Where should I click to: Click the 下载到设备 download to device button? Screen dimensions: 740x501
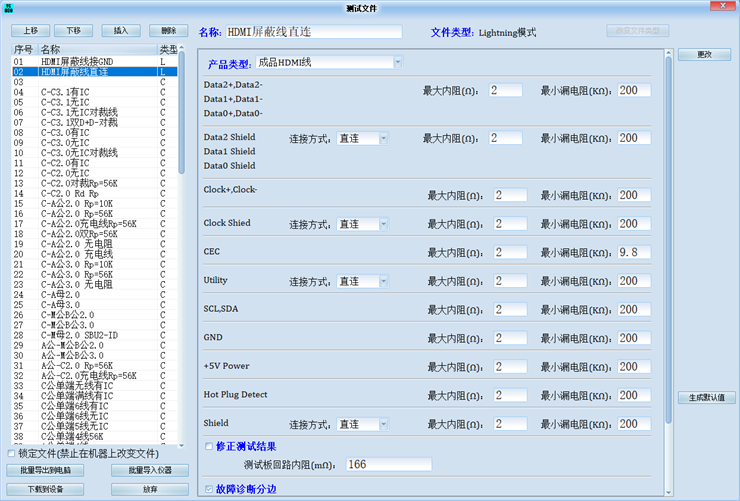coord(46,489)
